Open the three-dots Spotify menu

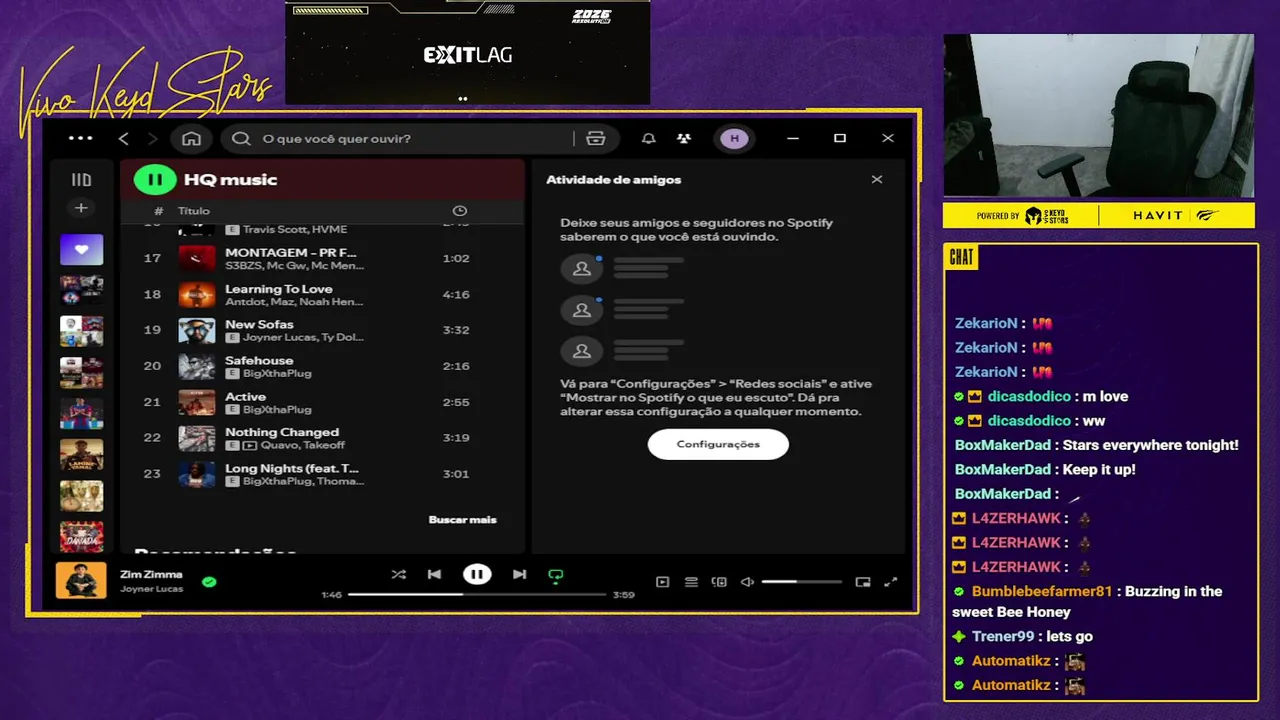coord(80,138)
